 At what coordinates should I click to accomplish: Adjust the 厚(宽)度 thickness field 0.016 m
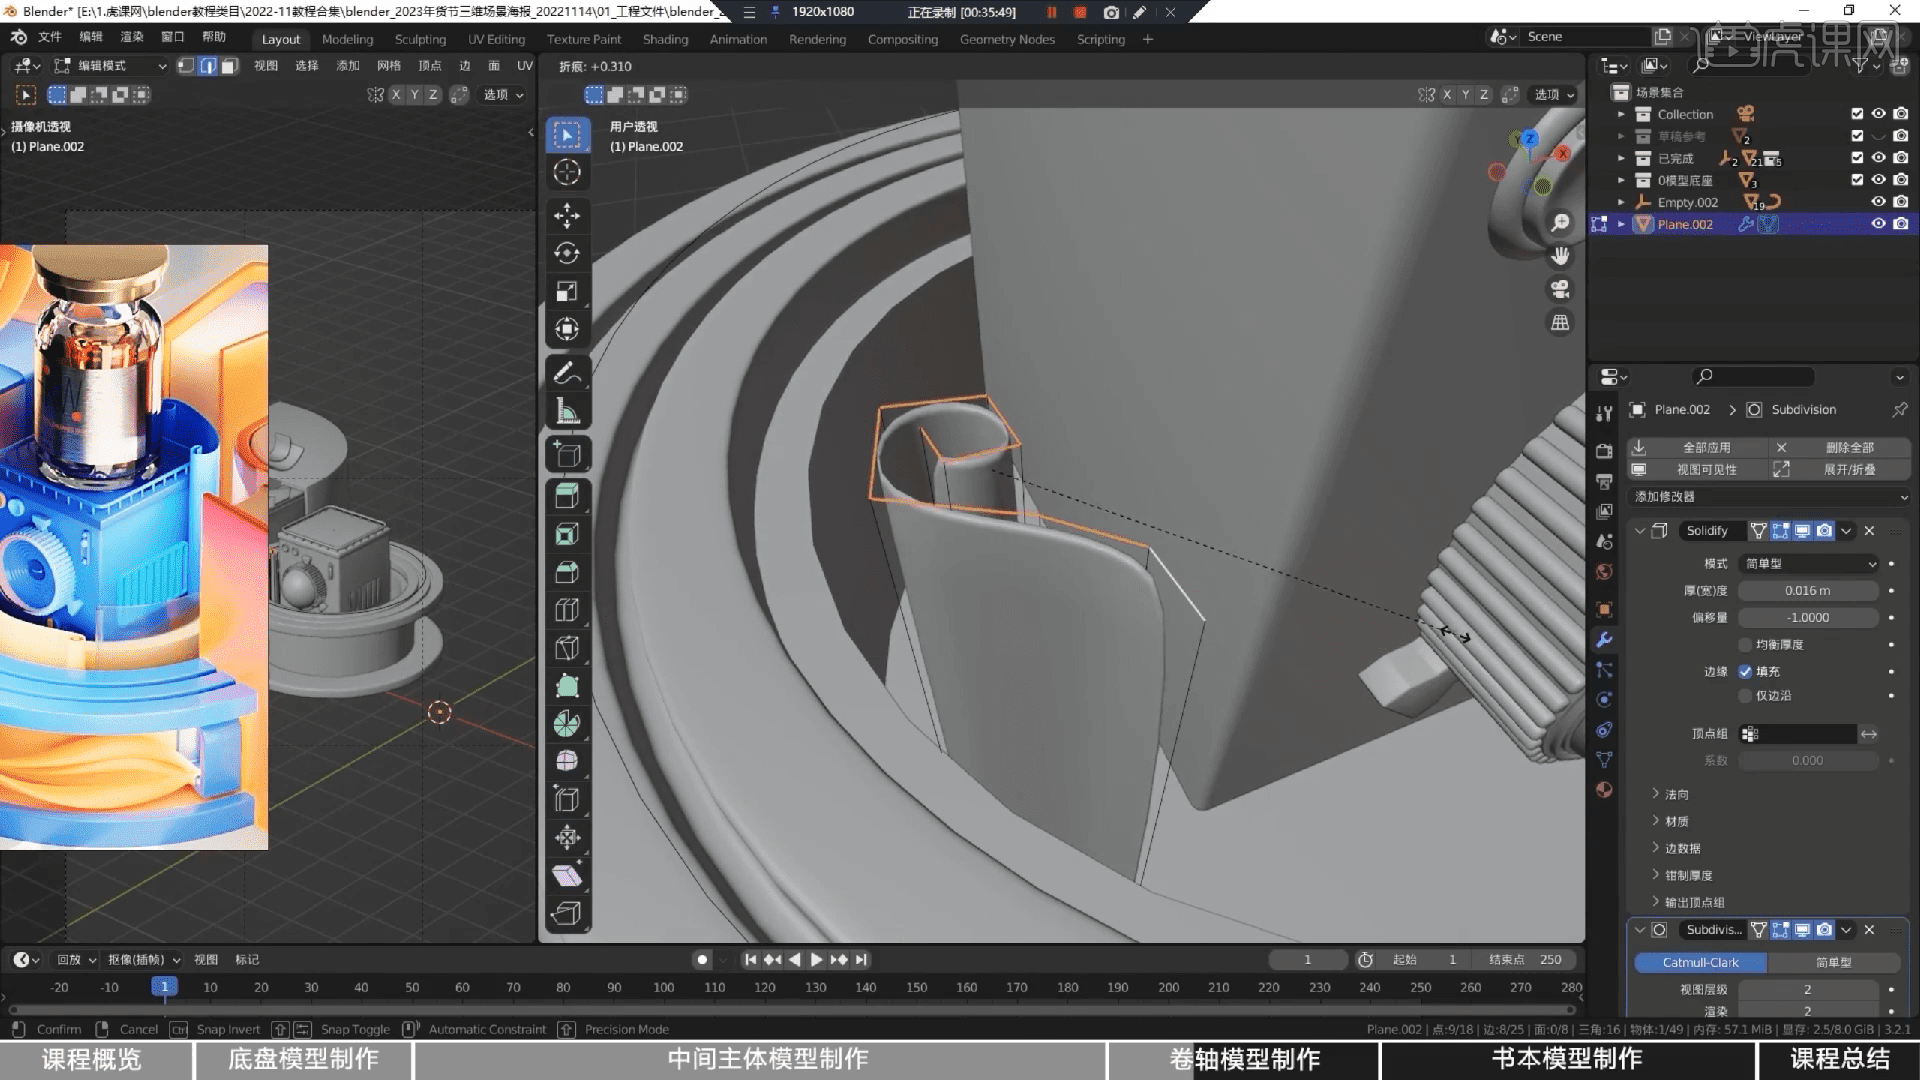[x=1808, y=591]
